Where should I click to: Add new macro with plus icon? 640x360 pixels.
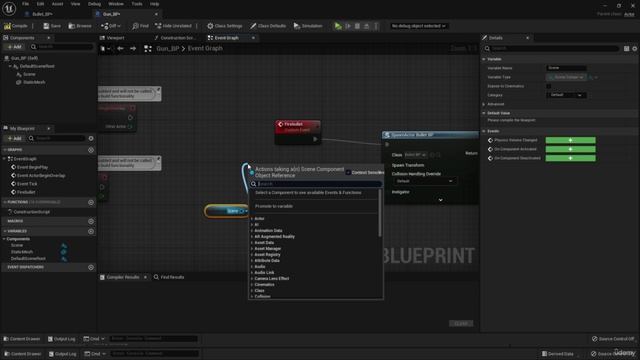pos(91,221)
